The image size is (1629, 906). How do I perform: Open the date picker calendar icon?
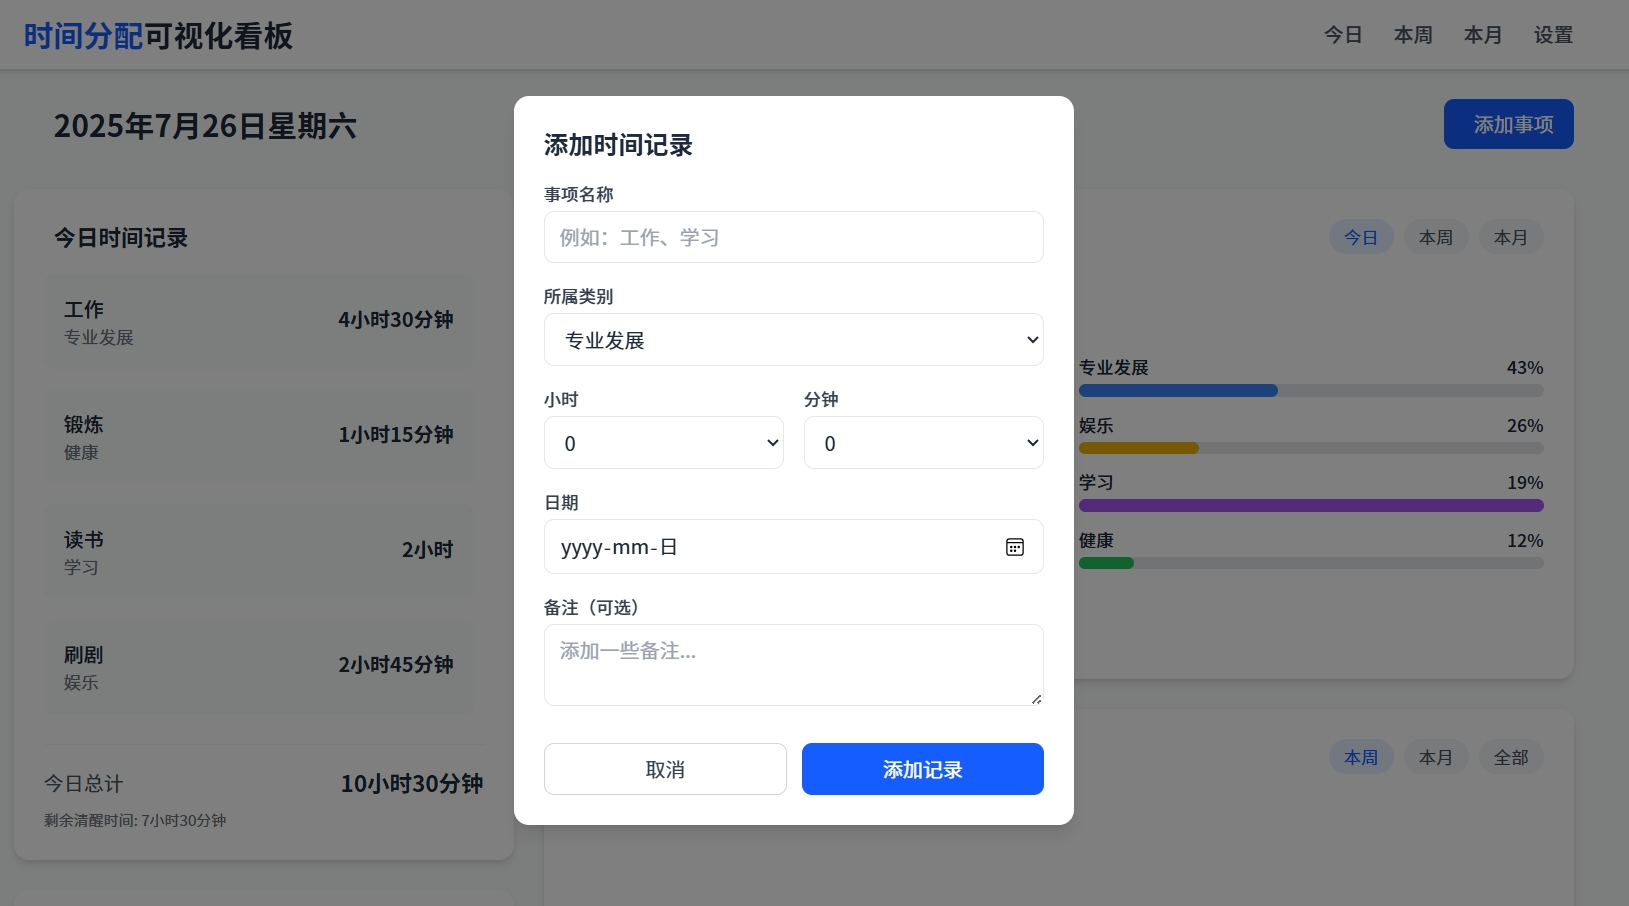pos(1014,547)
